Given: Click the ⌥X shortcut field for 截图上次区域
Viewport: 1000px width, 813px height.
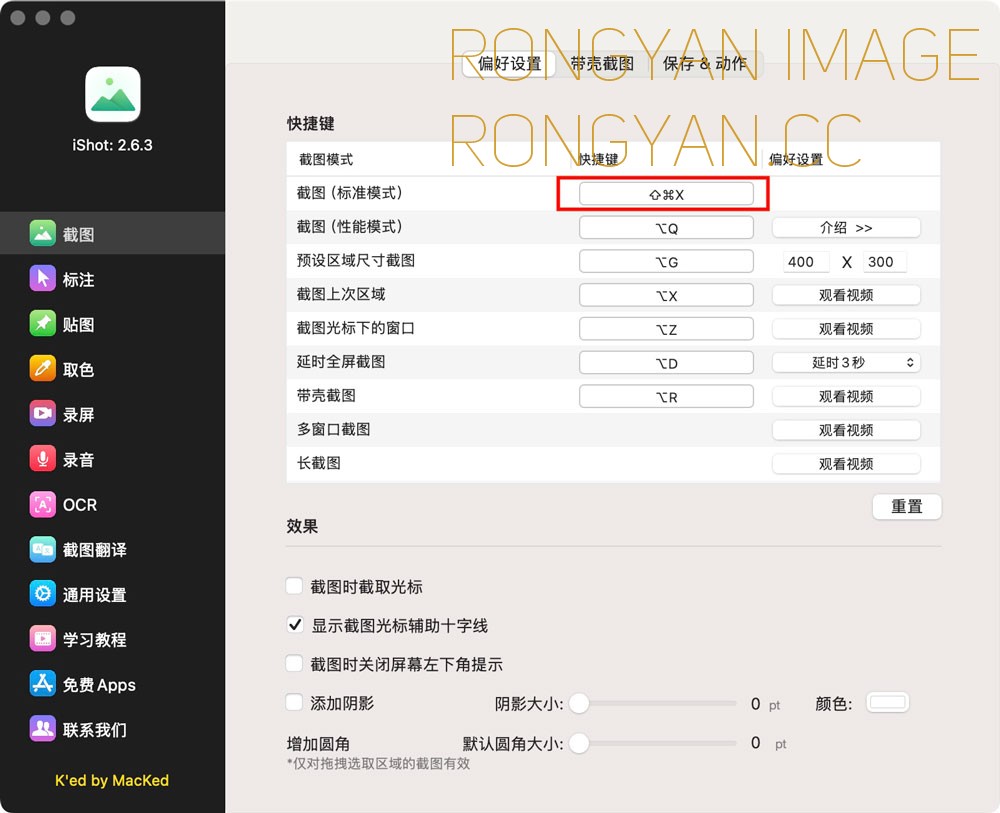Looking at the screenshot, I should click(666, 295).
